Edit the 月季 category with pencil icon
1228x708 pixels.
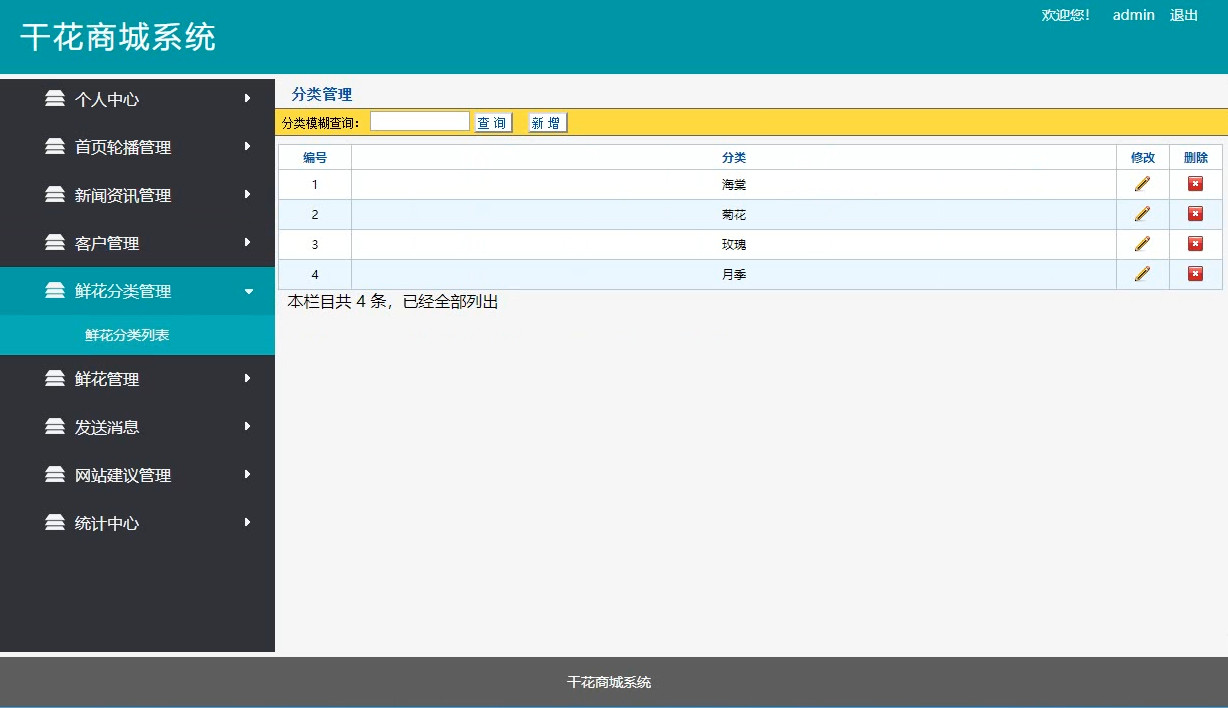point(1142,274)
